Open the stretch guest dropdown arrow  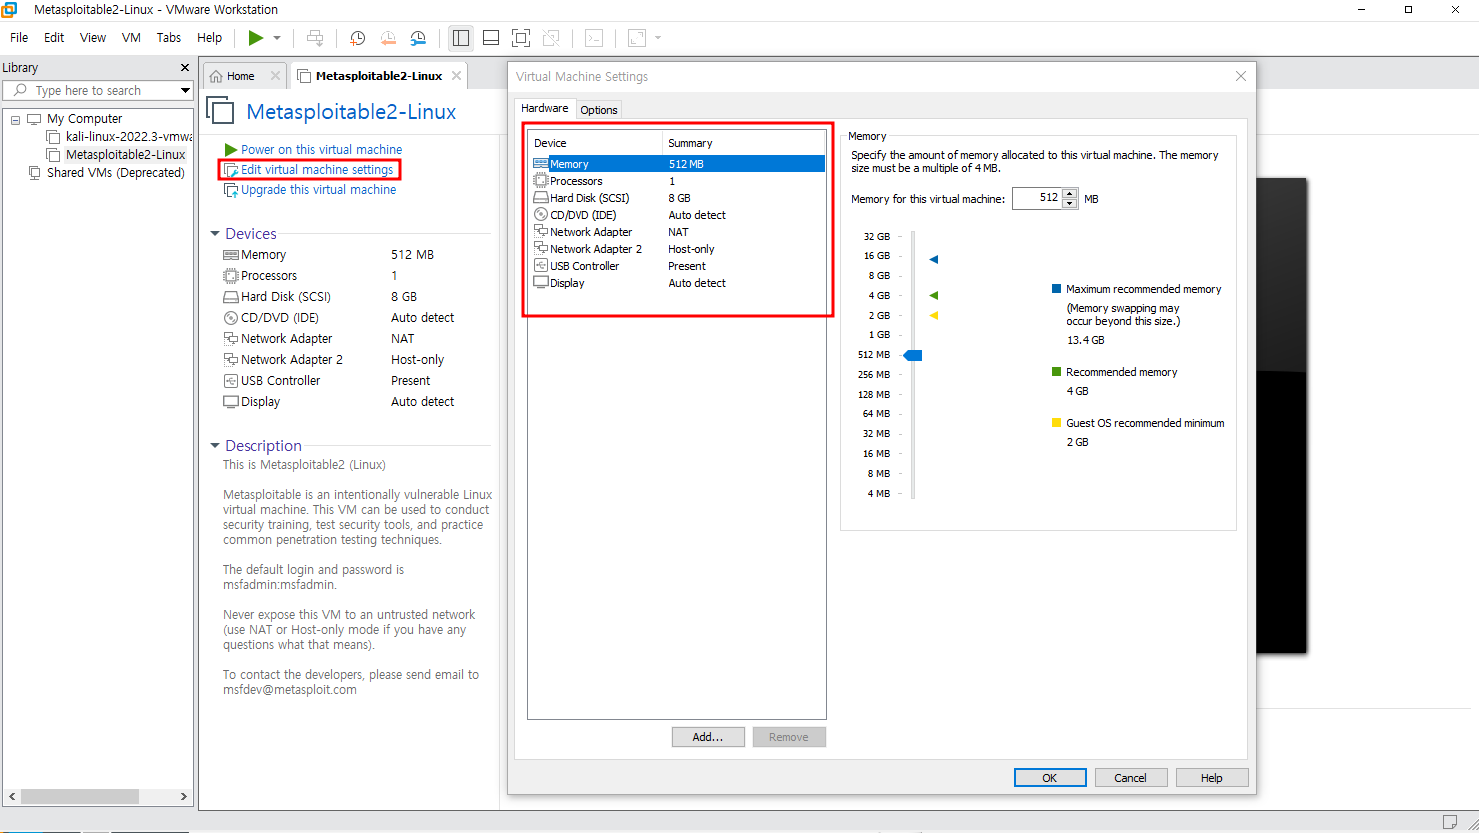(x=658, y=38)
